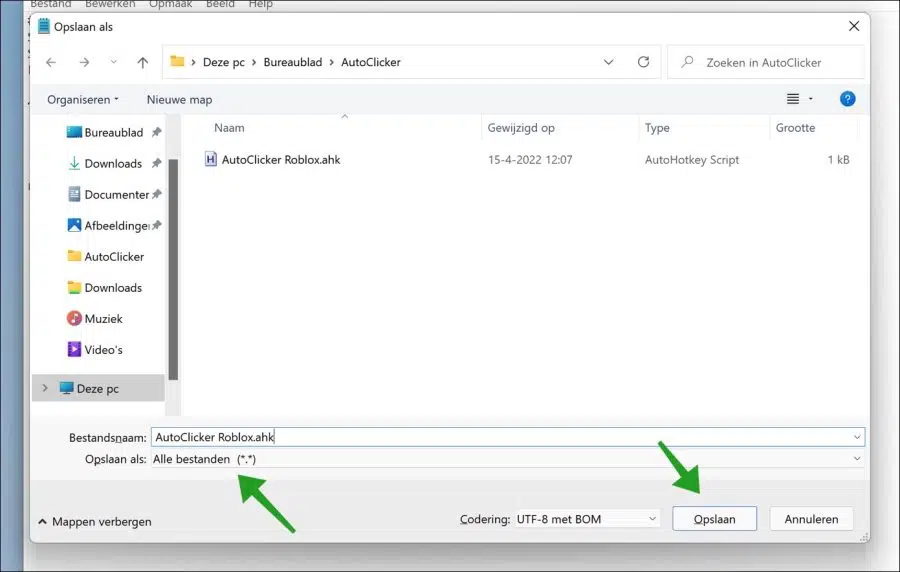Open the Organiseren menu
The image size is (900, 572).
point(83,99)
